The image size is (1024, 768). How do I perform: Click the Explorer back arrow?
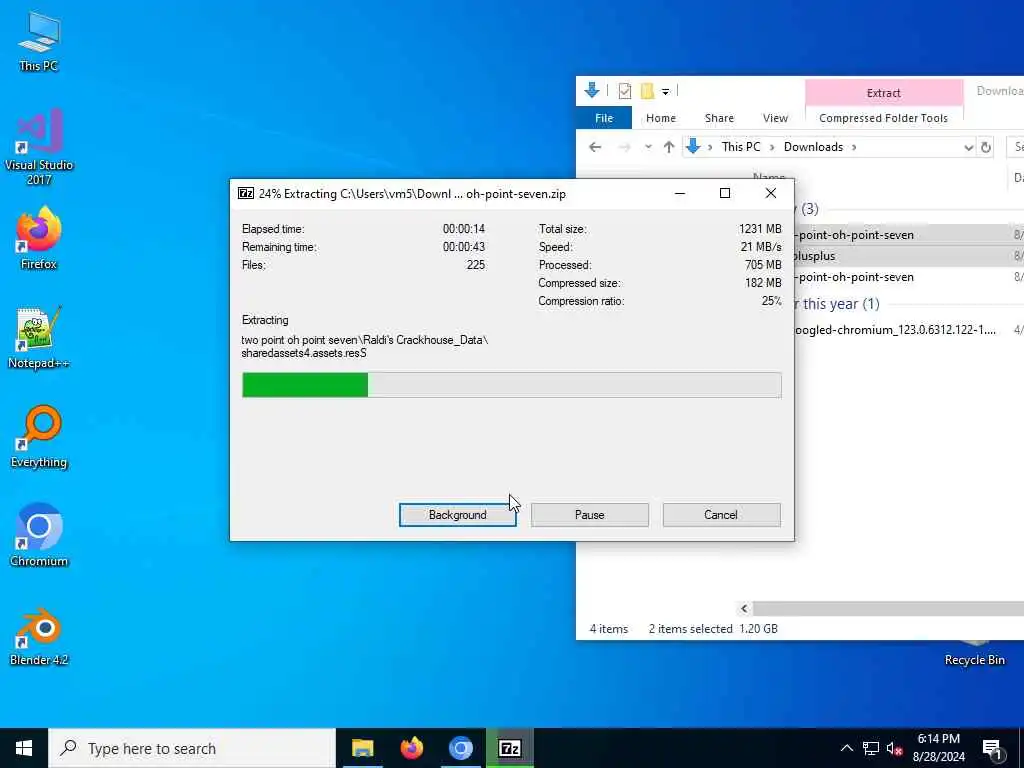pos(595,147)
